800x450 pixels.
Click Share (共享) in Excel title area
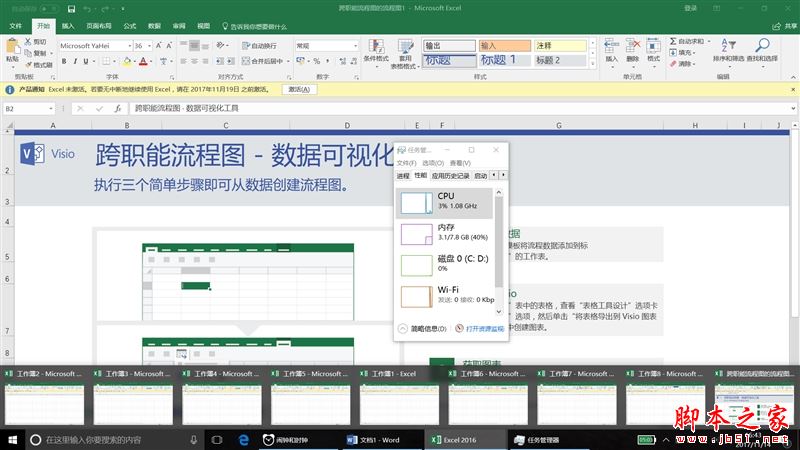(x=785, y=26)
